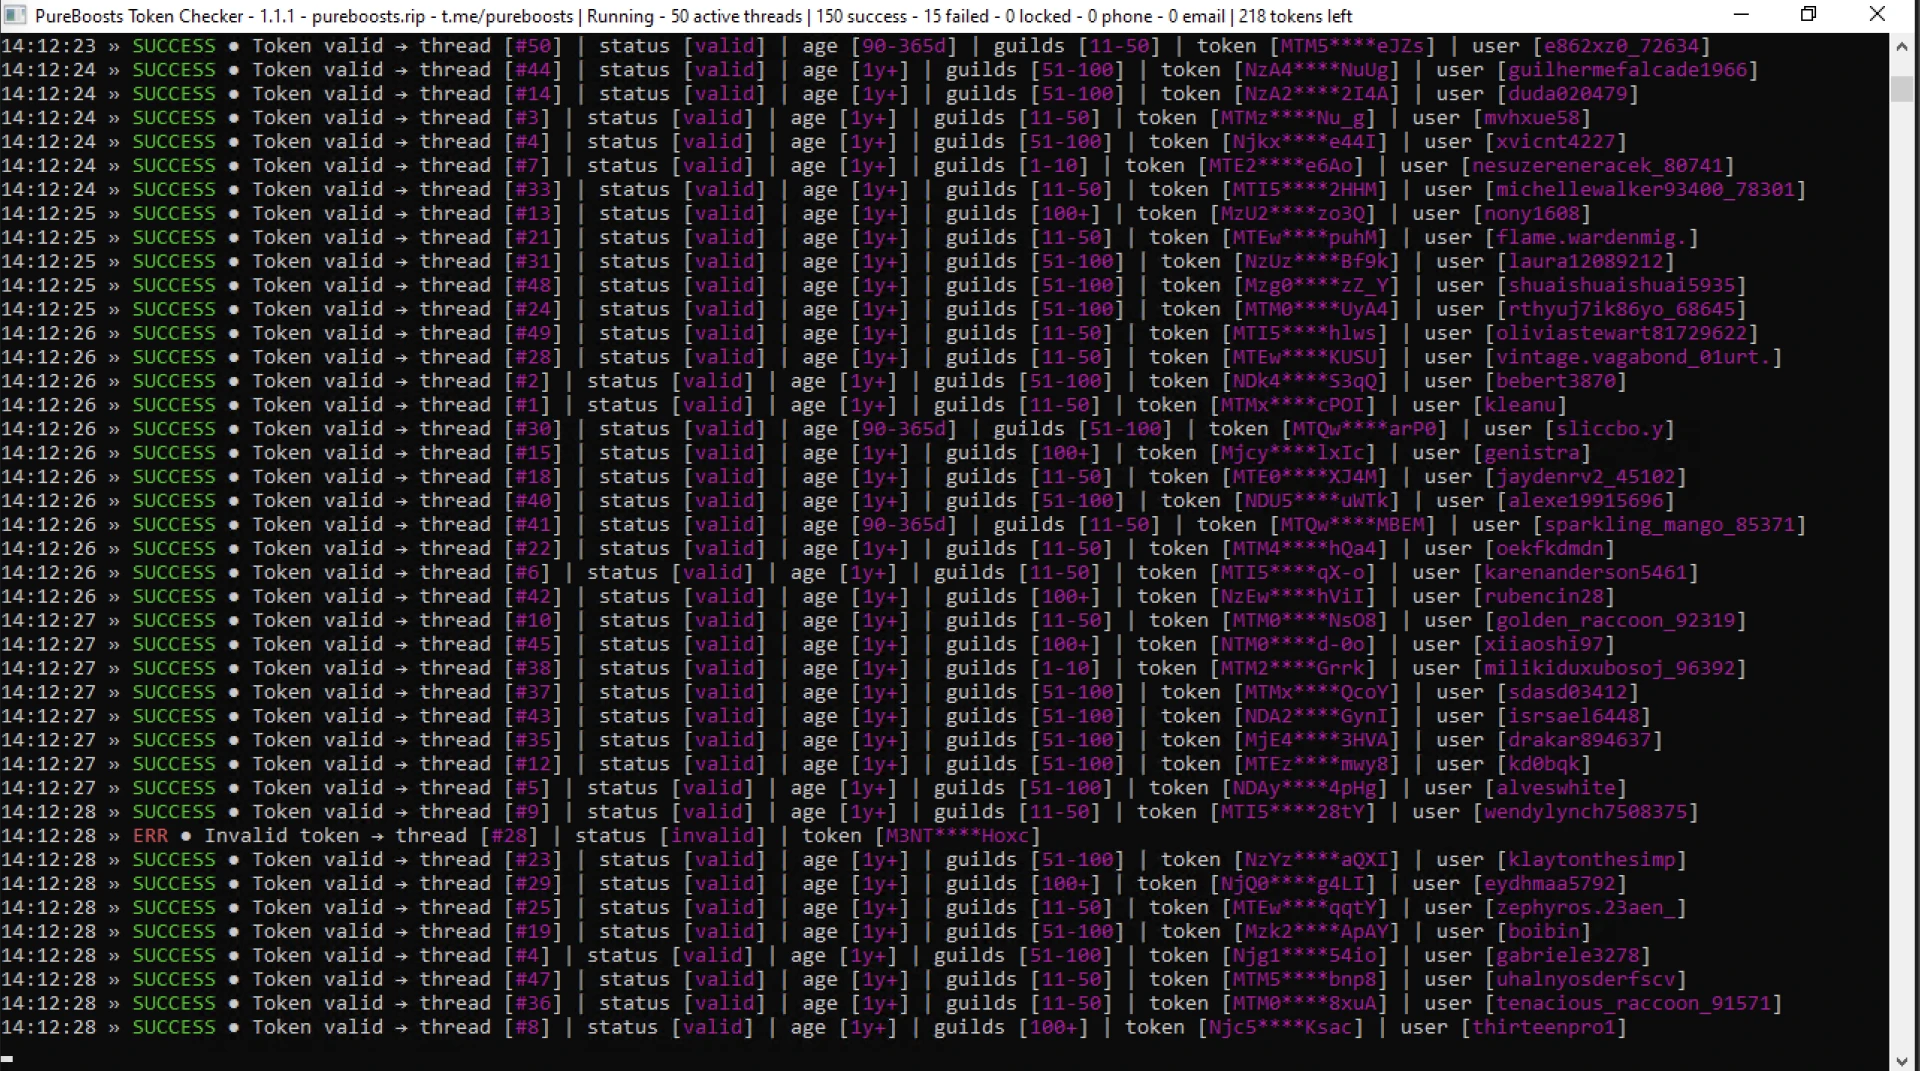Click username tenacious_raccoon_91571
Screen dimensions: 1920x1071
click(x=1634, y=1003)
